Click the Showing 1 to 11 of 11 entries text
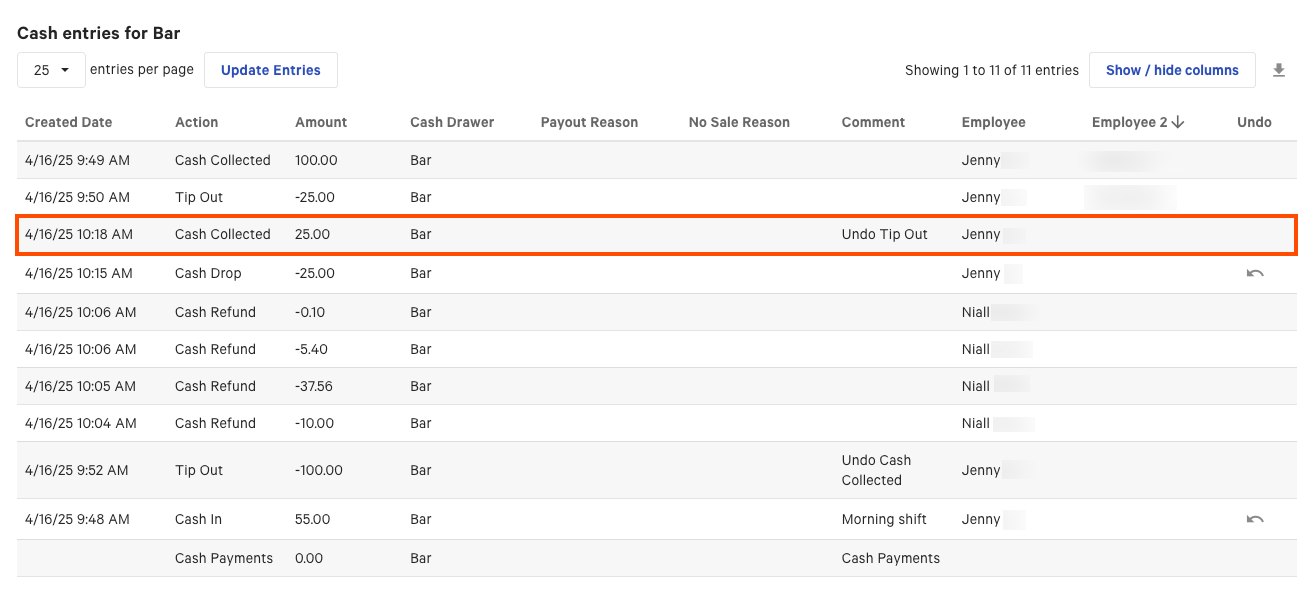 (992, 70)
